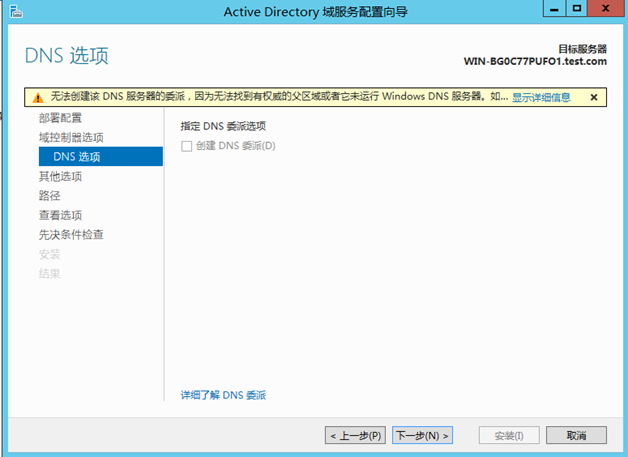Open 详细了解 DNS 委派 help link
This screenshot has width=628, height=457.
pyautogui.click(x=223, y=395)
